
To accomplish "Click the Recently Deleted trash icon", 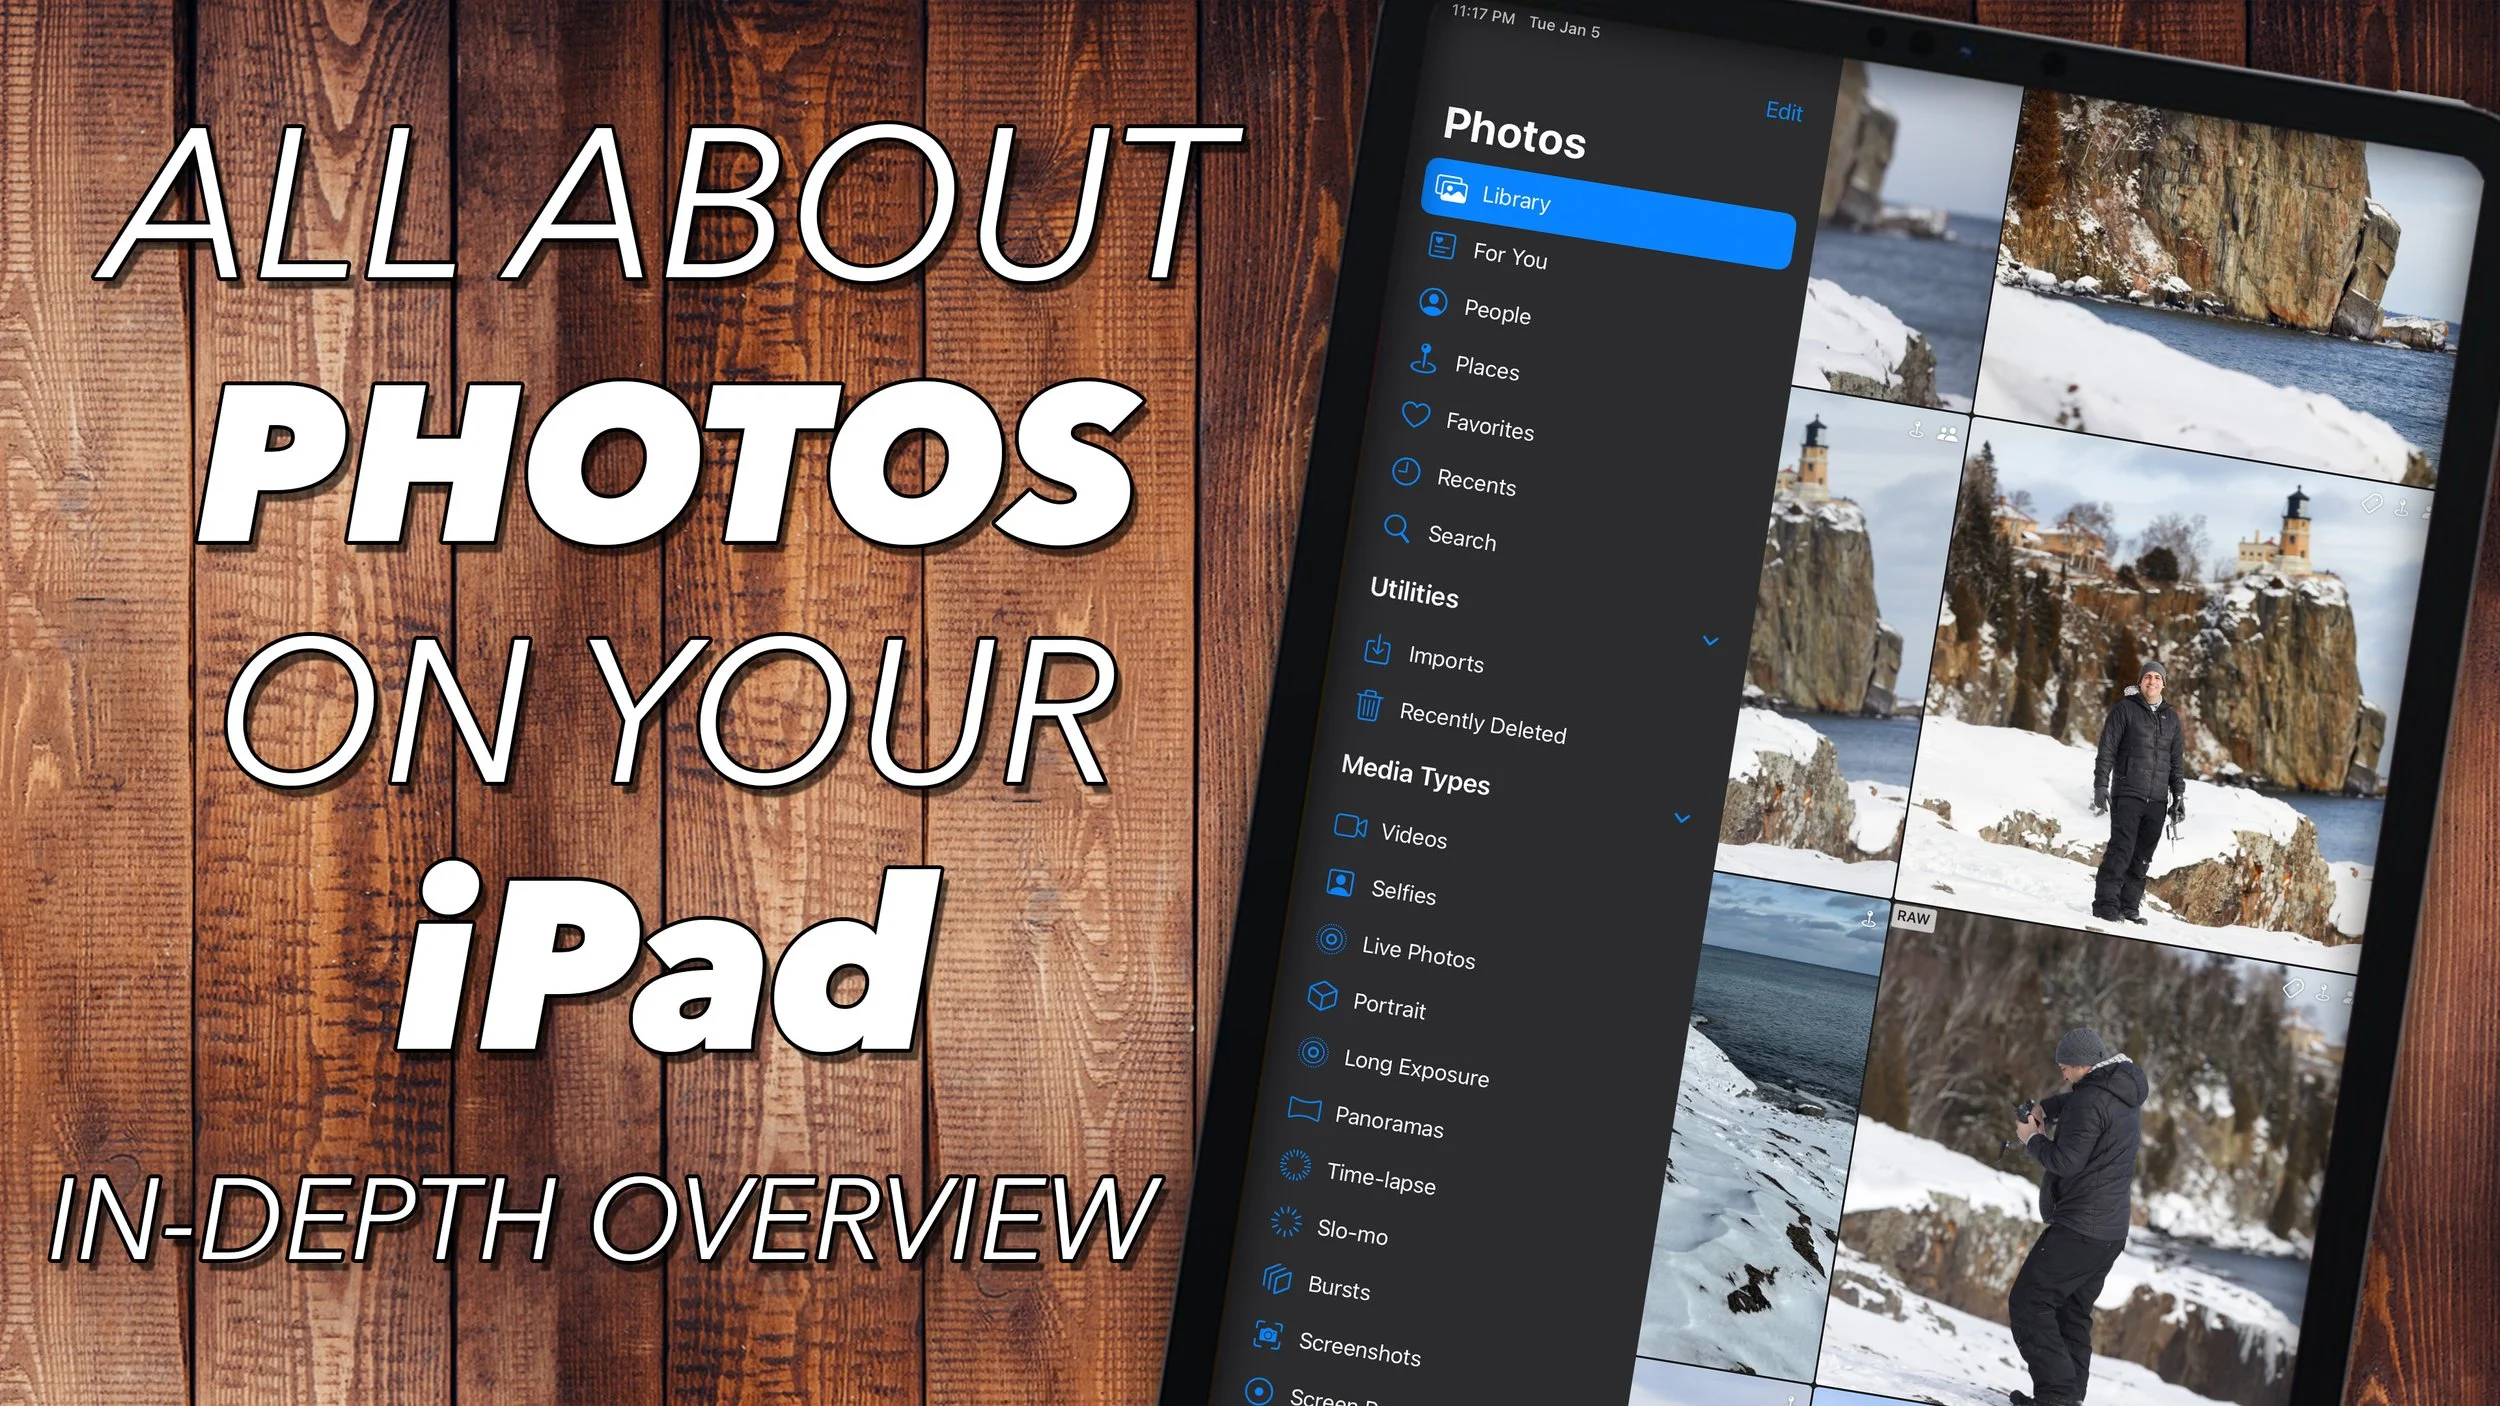I will point(1369,705).
